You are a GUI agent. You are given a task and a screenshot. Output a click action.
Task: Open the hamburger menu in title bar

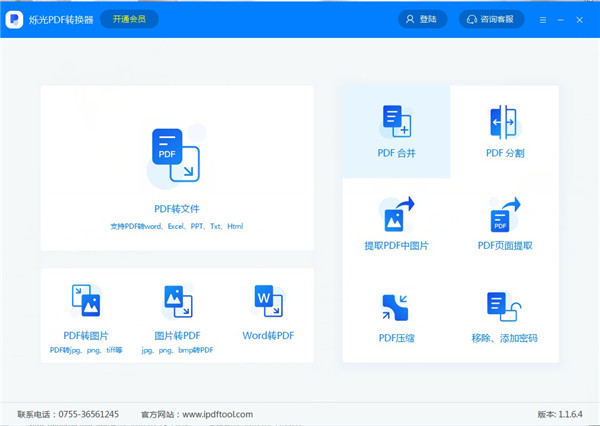pyautogui.click(x=543, y=20)
